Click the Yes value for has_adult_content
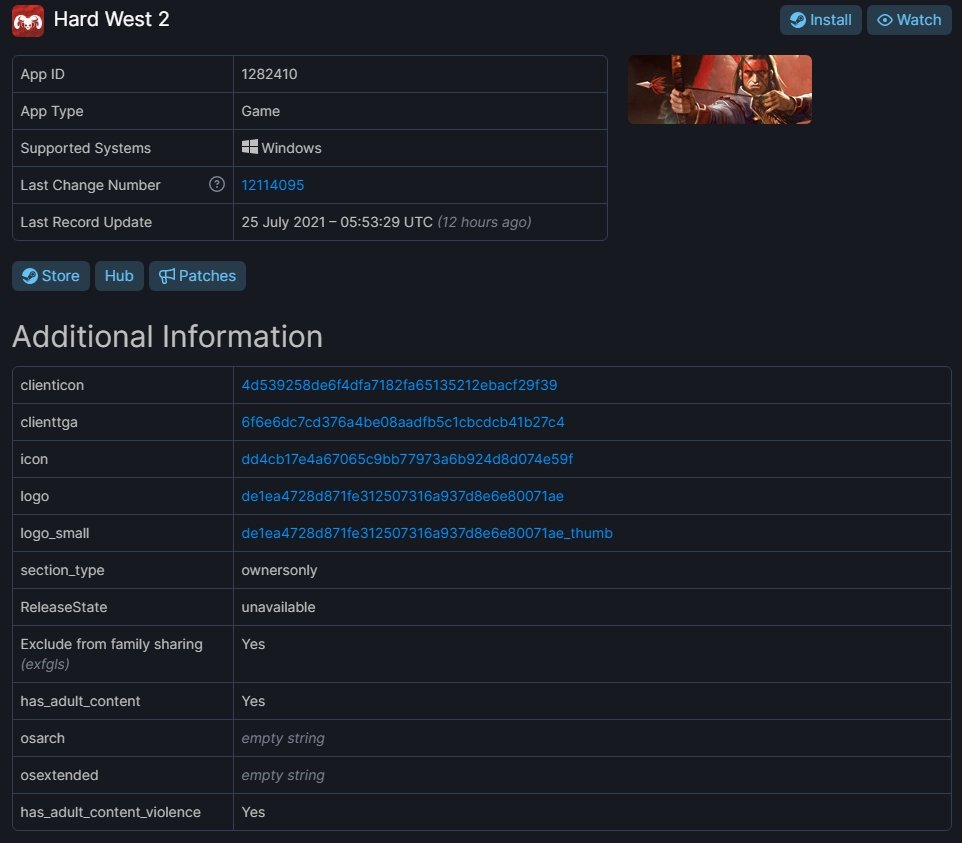The image size is (962, 843). 253,701
